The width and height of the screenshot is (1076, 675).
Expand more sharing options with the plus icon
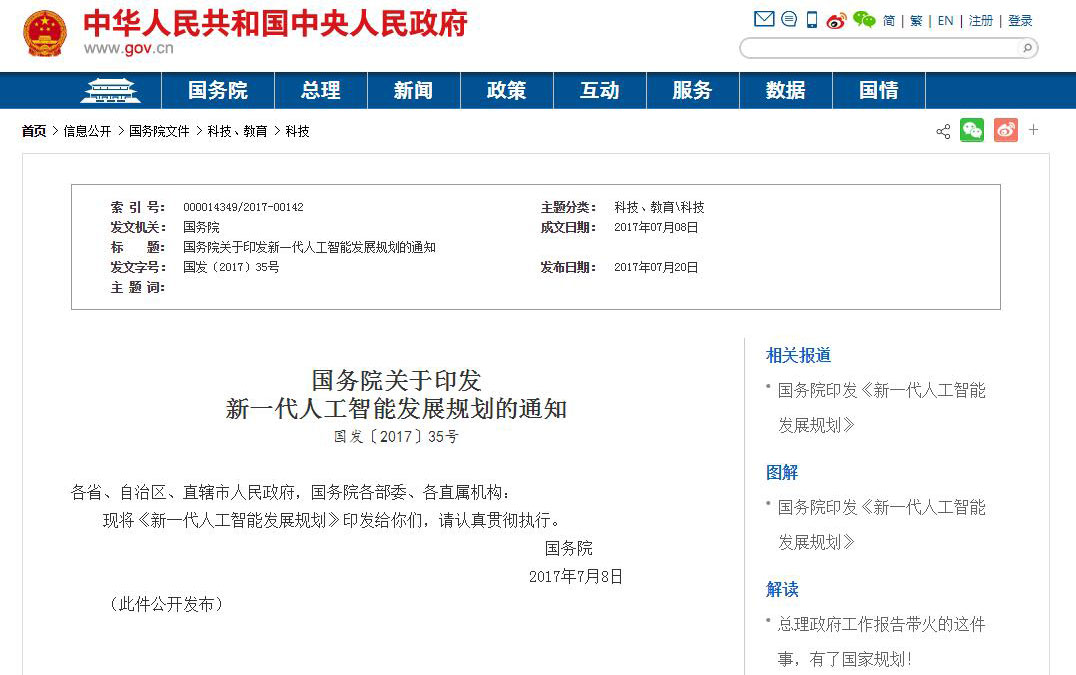[x=1033, y=130]
